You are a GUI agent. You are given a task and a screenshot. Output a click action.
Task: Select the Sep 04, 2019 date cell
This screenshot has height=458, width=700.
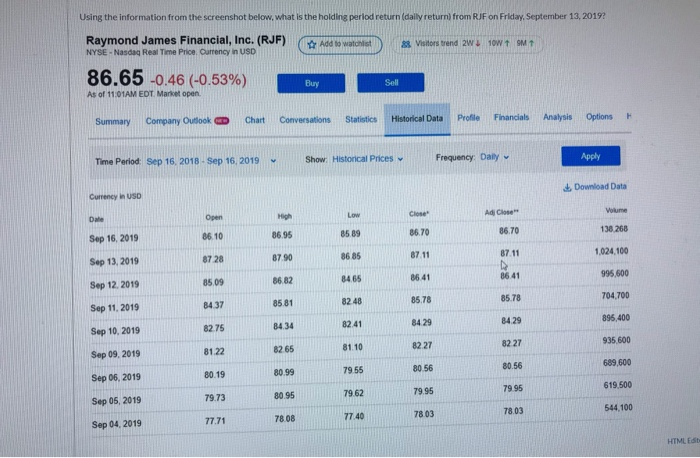tap(117, 424)
